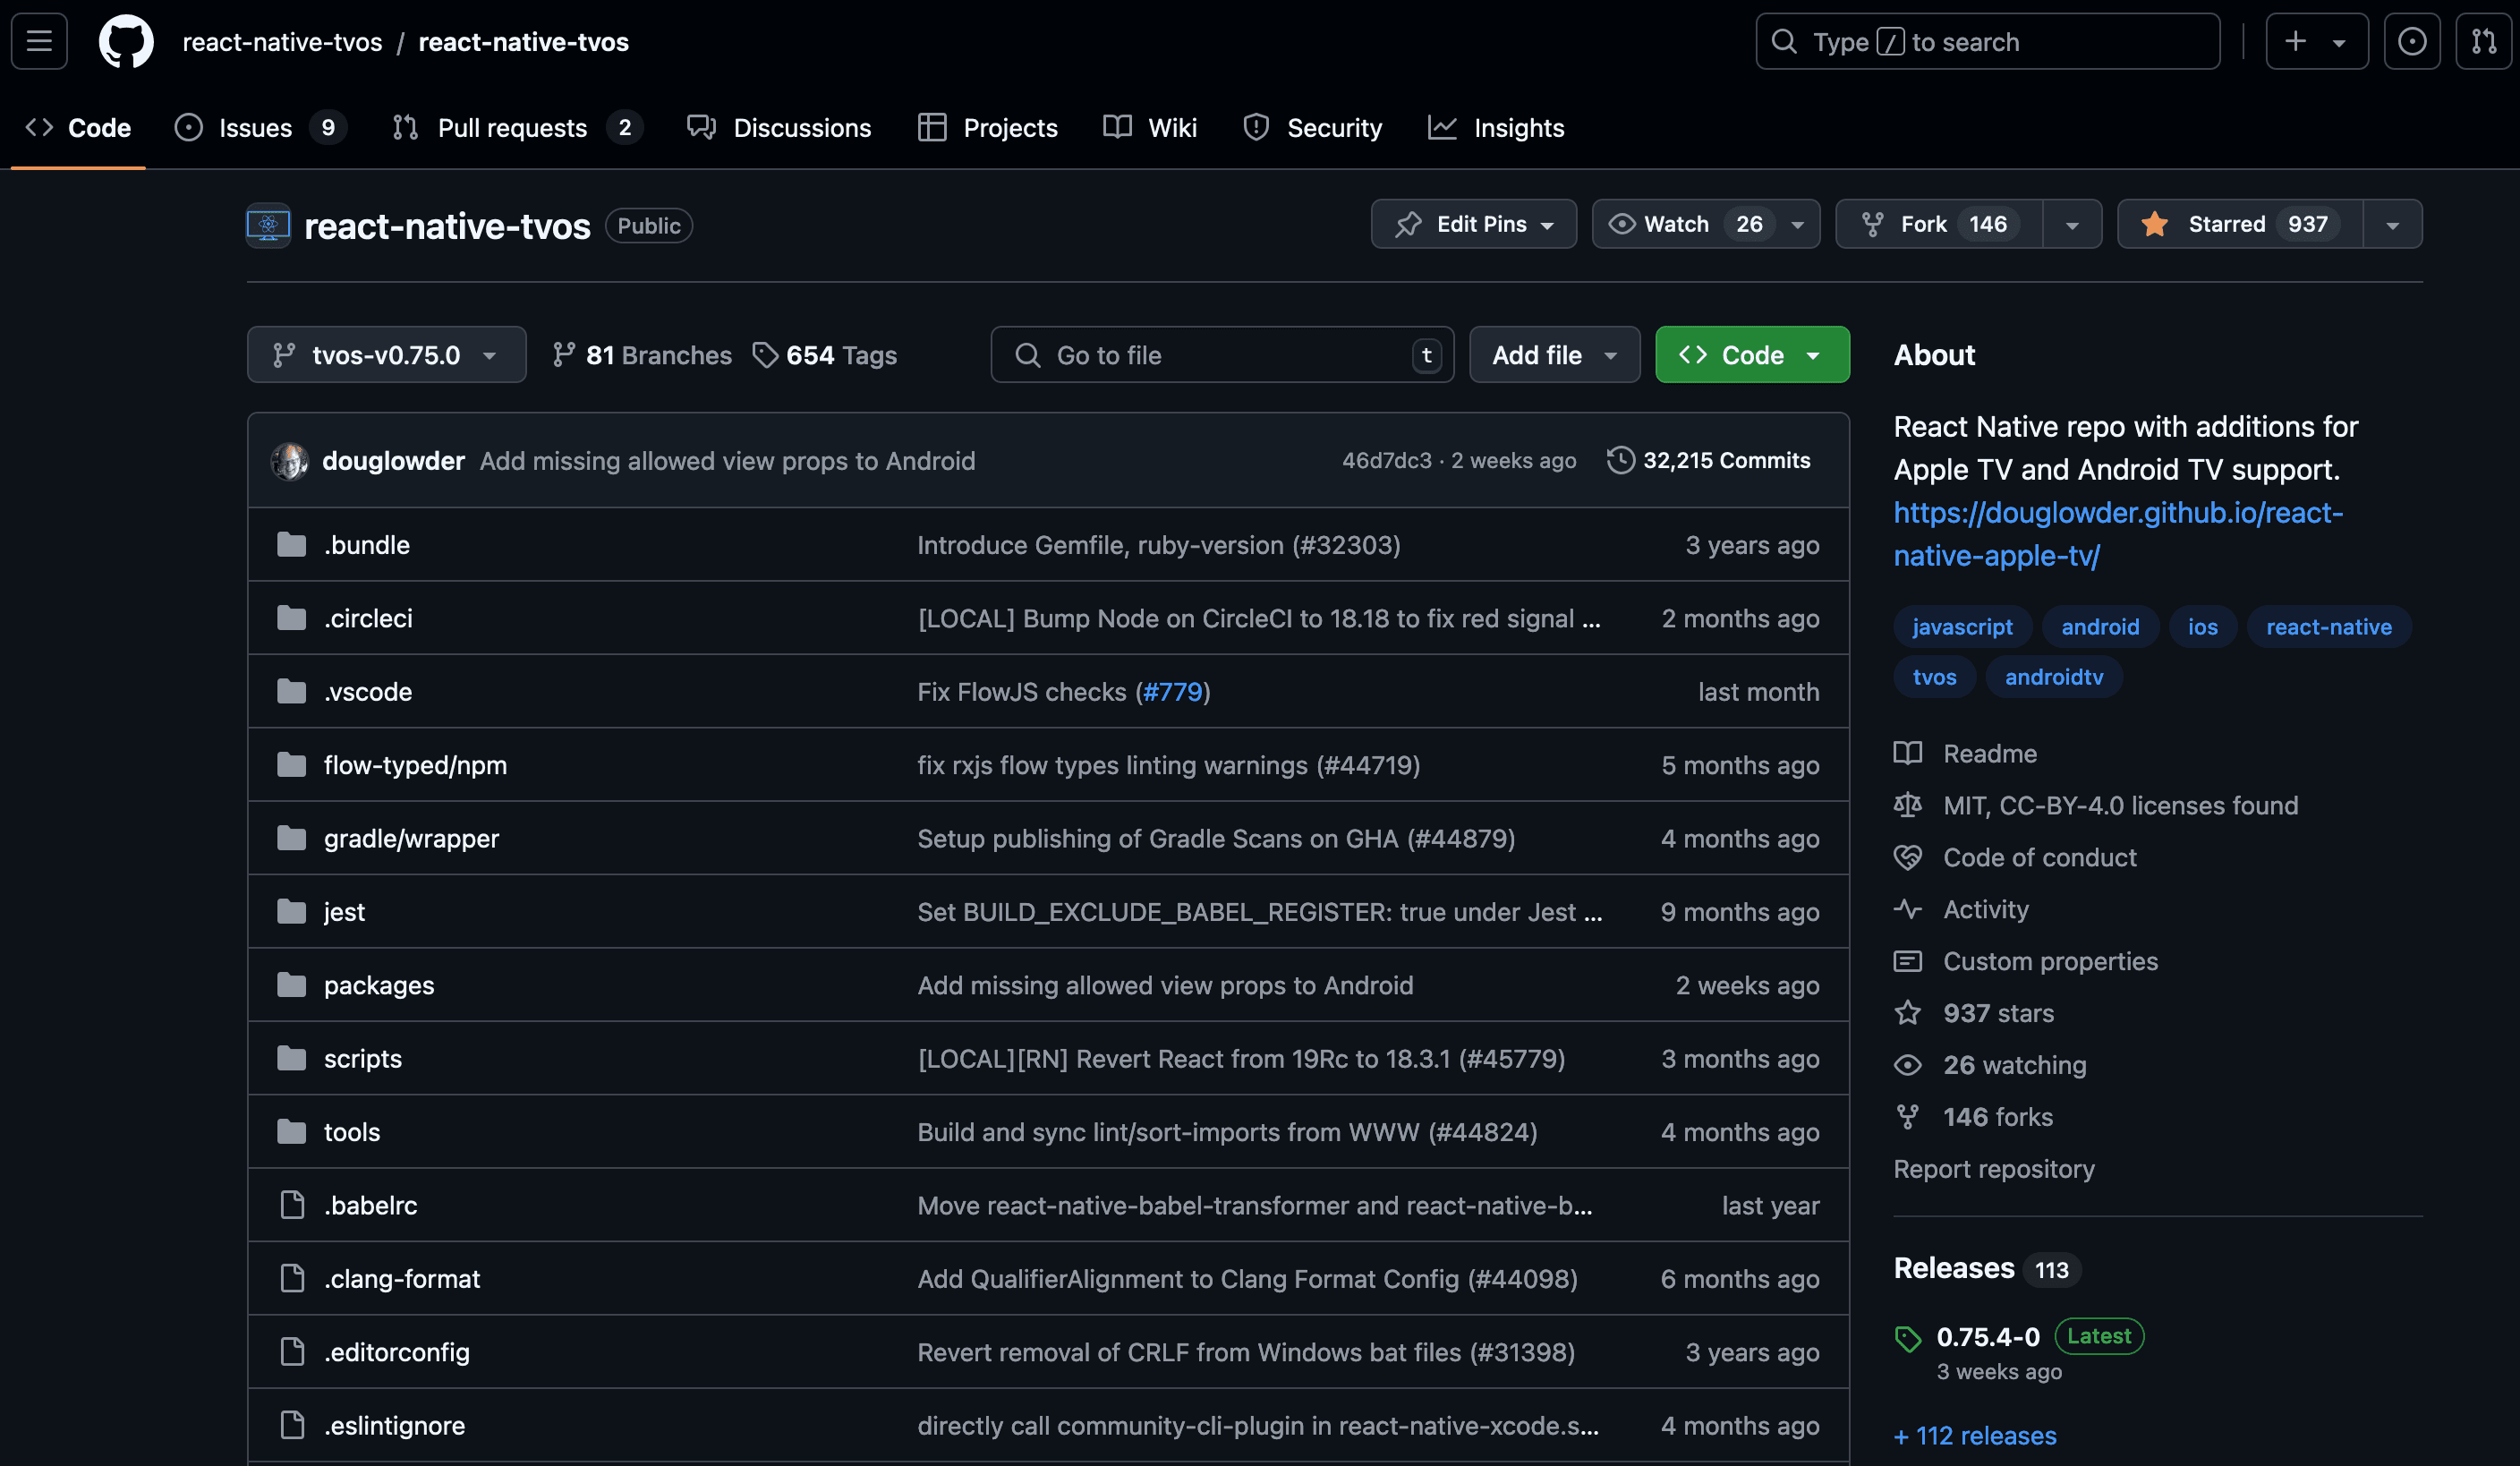Open the + 112 releases link
This screenshot has width=2520, height=1466.
click(1975, 1435)
